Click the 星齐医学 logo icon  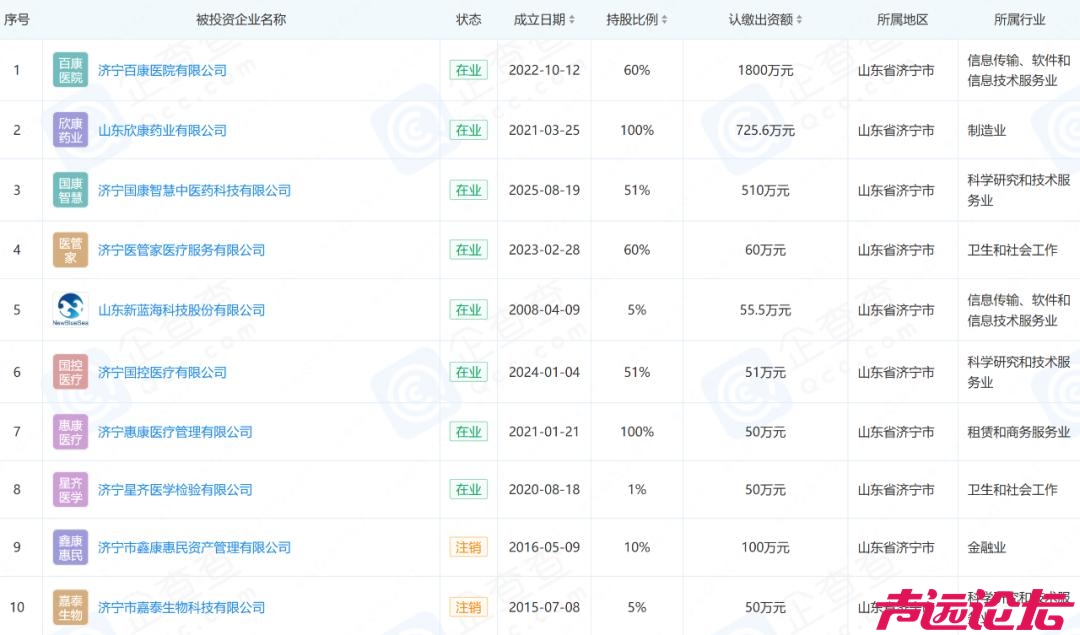[x=69, y=489]
